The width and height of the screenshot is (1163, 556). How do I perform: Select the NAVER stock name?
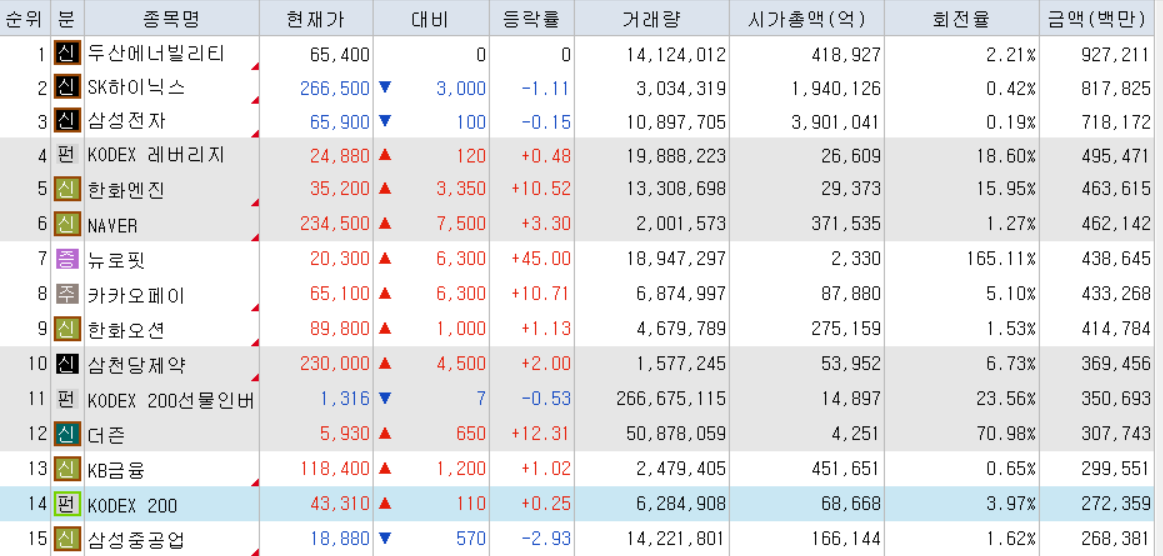click(113, 225)
